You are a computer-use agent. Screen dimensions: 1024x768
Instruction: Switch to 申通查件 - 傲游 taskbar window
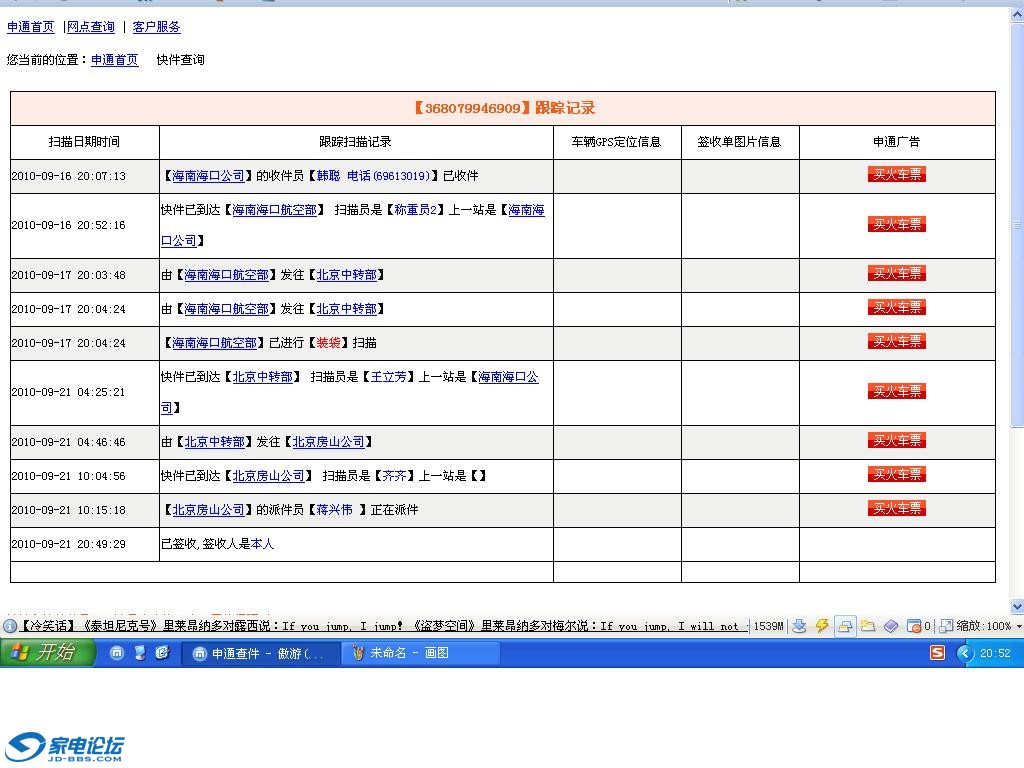260,653
